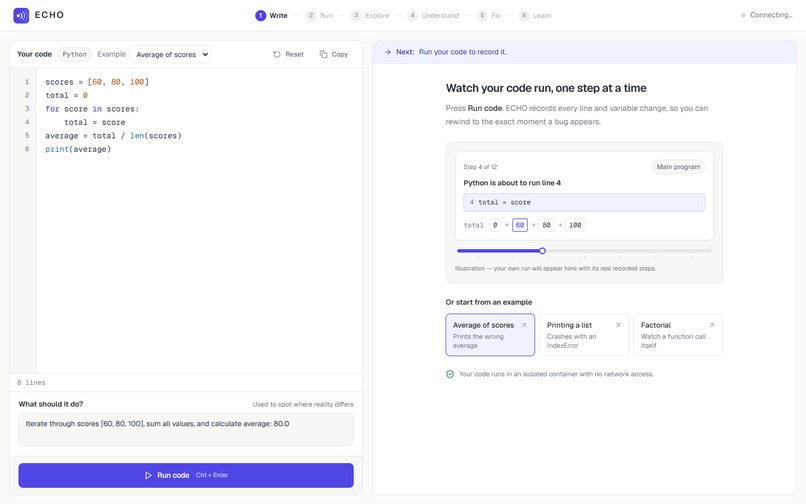This screenshot has height=504, width=806.
Task: Click arrow icon on Average of scores card
Action: (x=524, y=325)
